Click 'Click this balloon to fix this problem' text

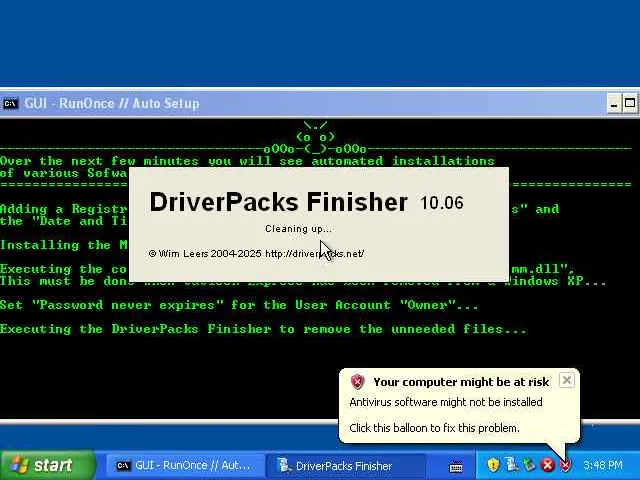(434, 428)
